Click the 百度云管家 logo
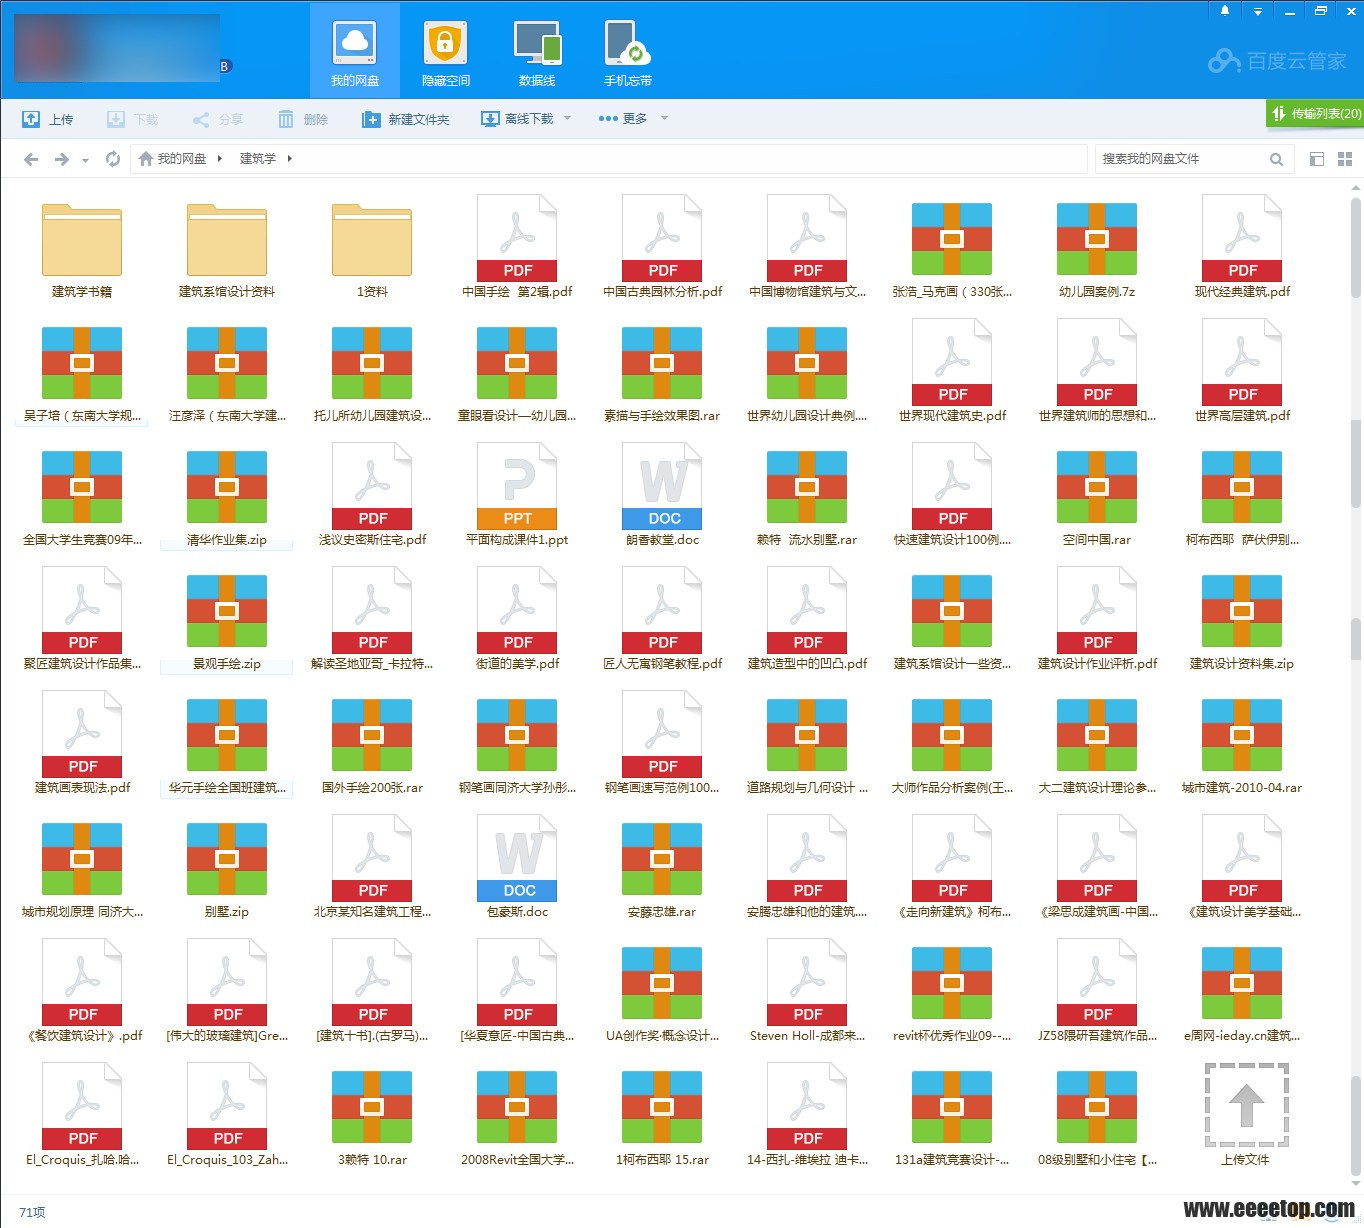Viewport: 1364px width, 1228px height. (1278, 61)
